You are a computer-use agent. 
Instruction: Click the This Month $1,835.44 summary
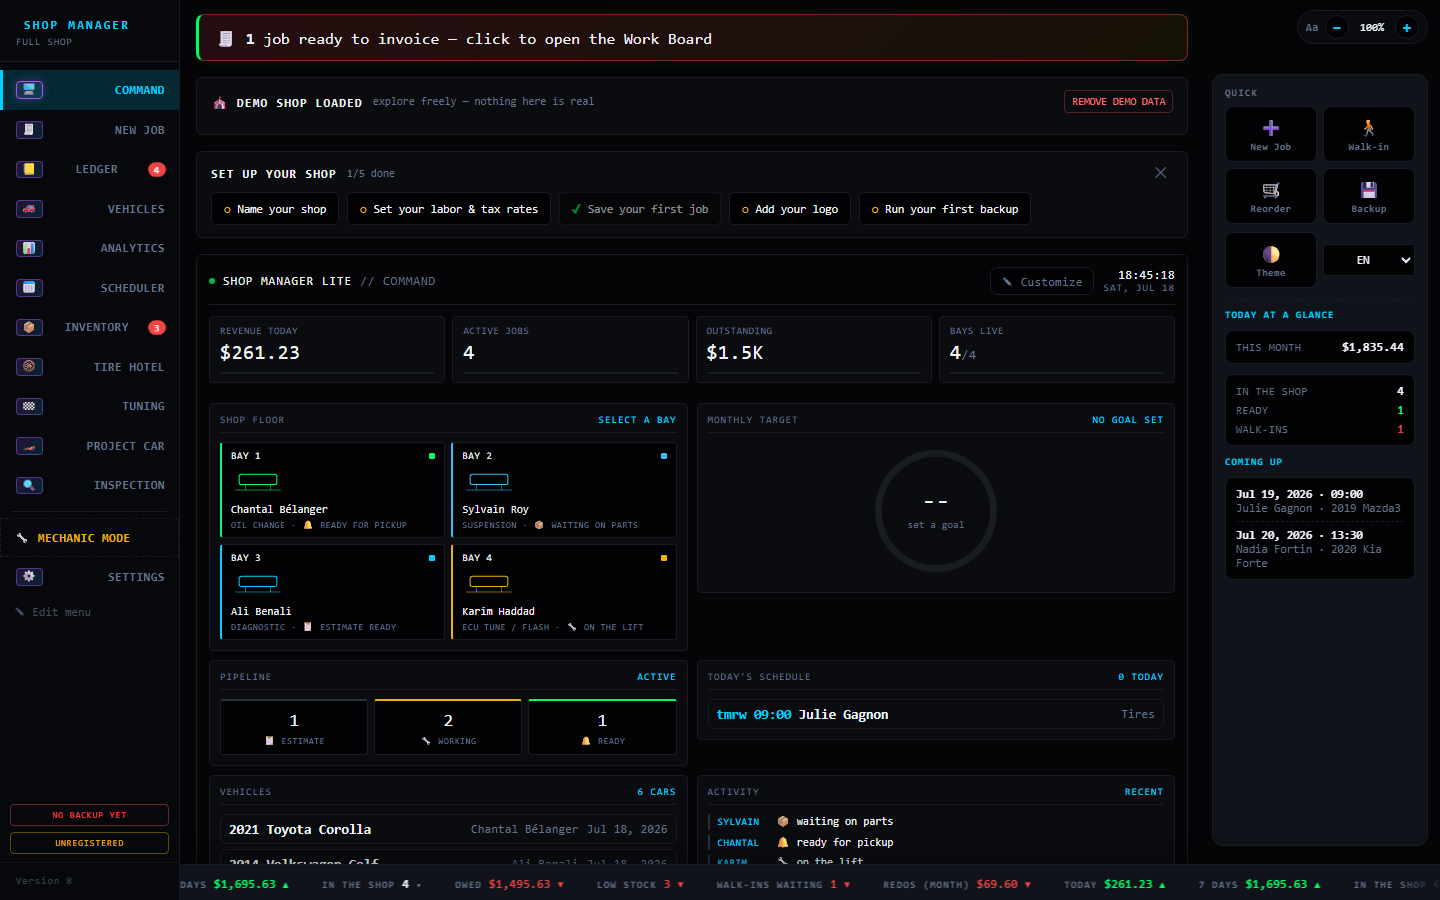1319,348
